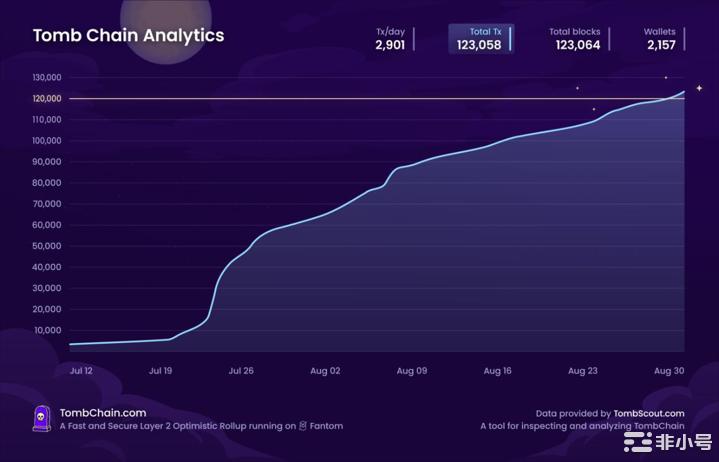
Task: Open the TombScout.com data provider link
Action: (649, 413)
